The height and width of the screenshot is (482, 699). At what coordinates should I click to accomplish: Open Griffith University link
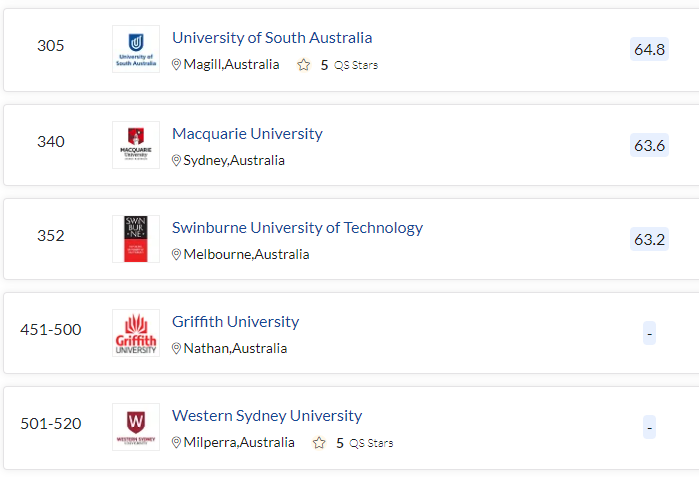pos(235,321)
